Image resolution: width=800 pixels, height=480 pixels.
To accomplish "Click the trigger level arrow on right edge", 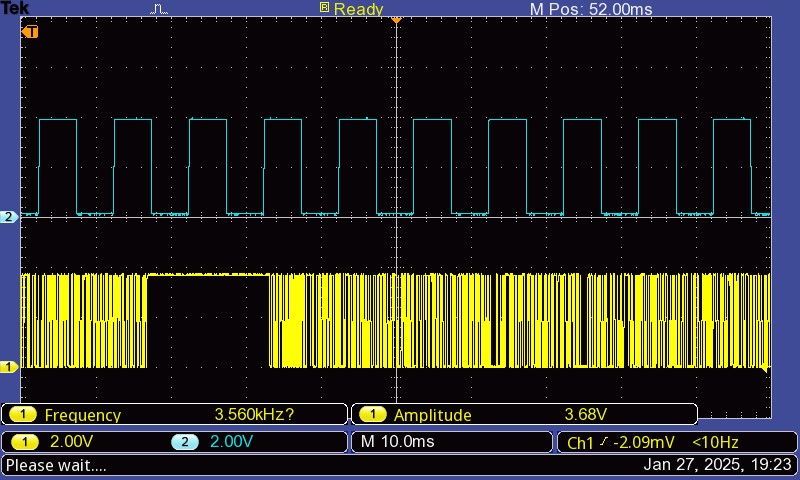I will point(767,368).
